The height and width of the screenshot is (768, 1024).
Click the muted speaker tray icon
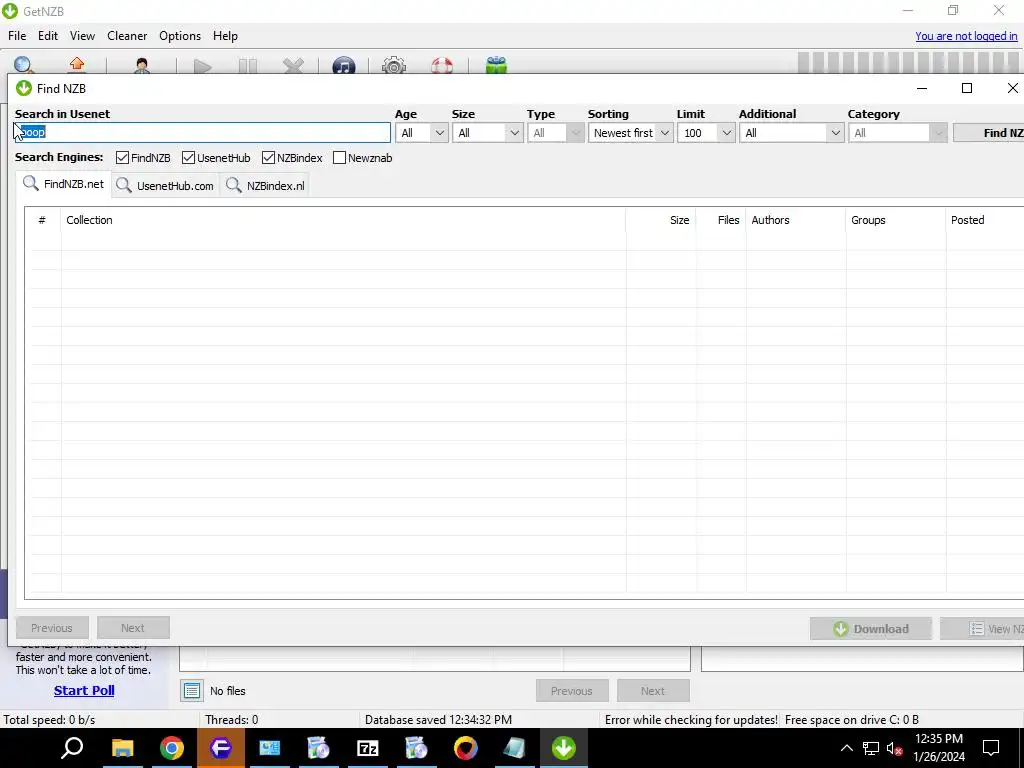click(x=894, y=748)
